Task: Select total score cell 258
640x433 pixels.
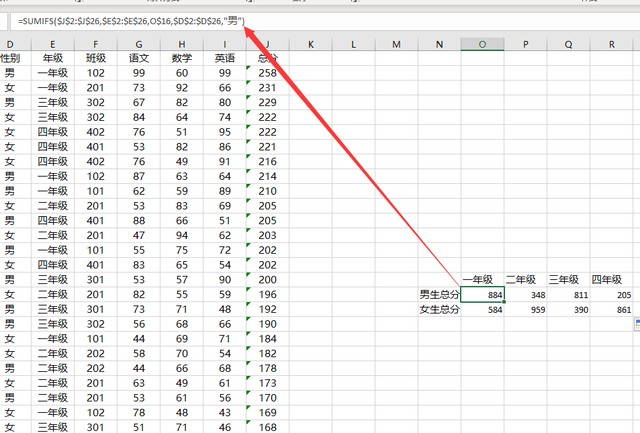Action: 267,73
